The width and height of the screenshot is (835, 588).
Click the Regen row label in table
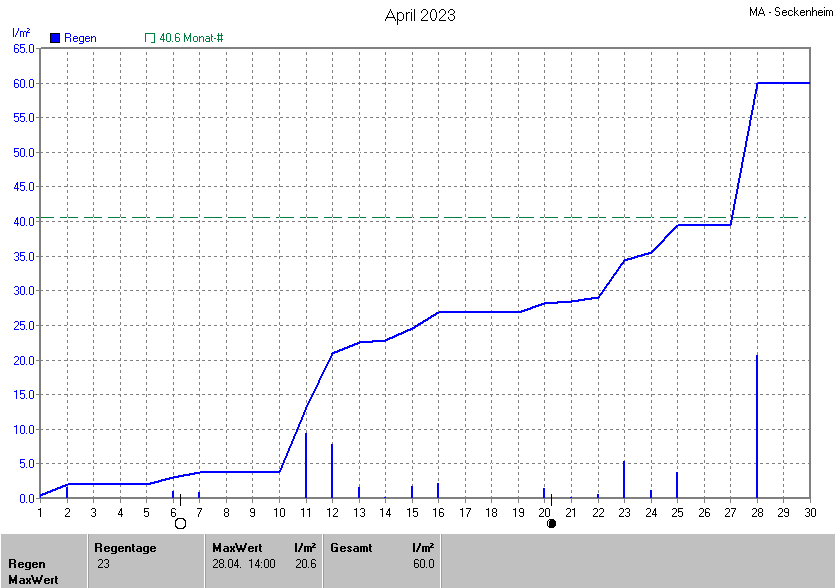(27, 564)
